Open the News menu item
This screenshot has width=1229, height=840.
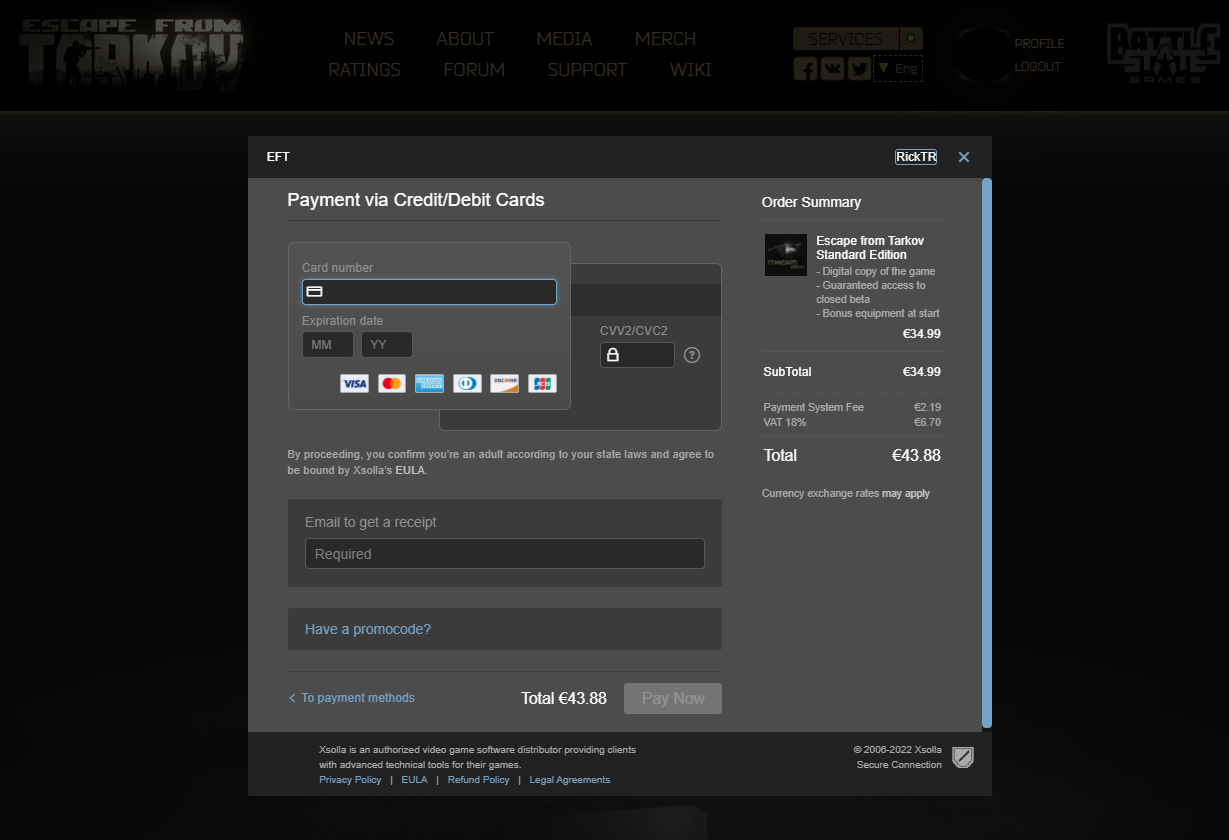coord(369,39)
